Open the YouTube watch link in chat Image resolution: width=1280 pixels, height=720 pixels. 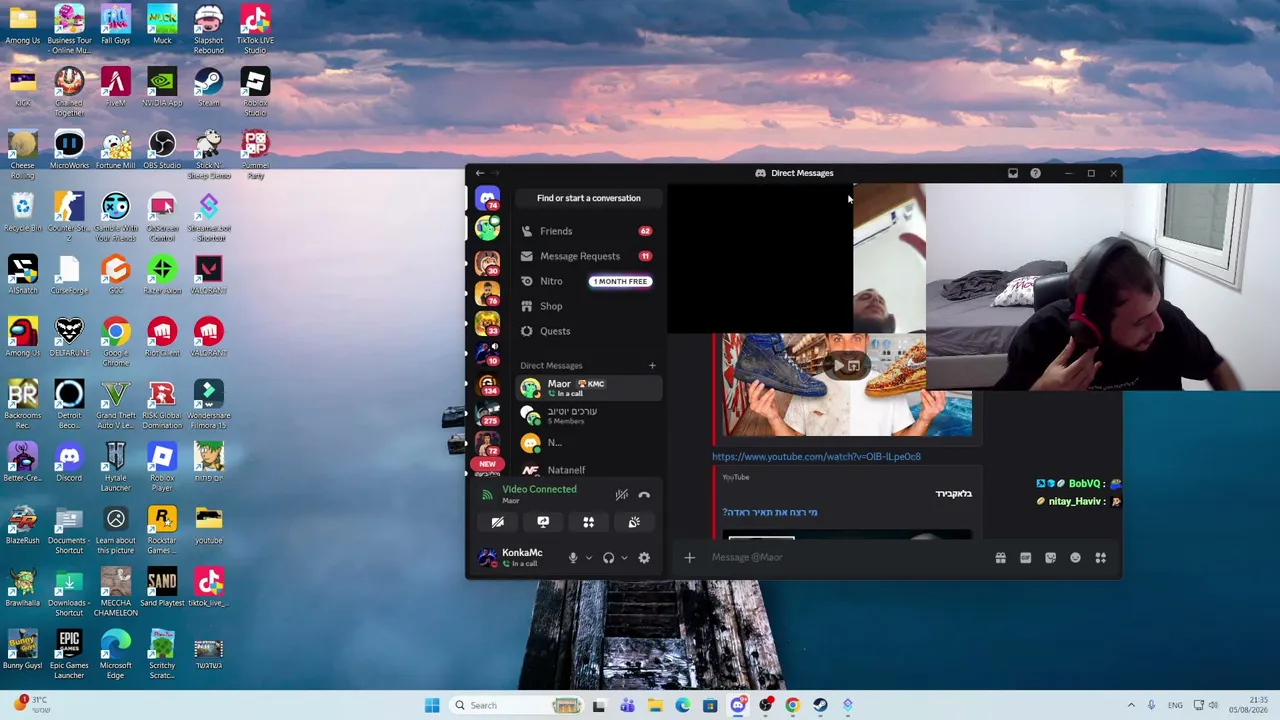pyautogui.click(x=816, y=456)
